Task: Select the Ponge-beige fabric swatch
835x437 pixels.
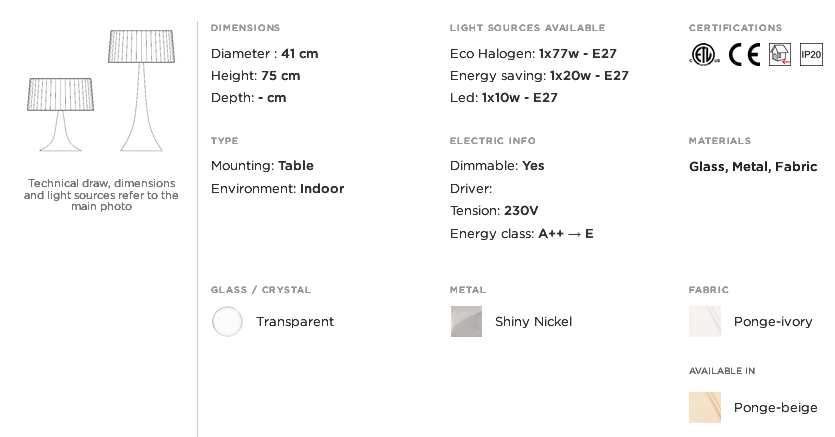Action: 705,407
